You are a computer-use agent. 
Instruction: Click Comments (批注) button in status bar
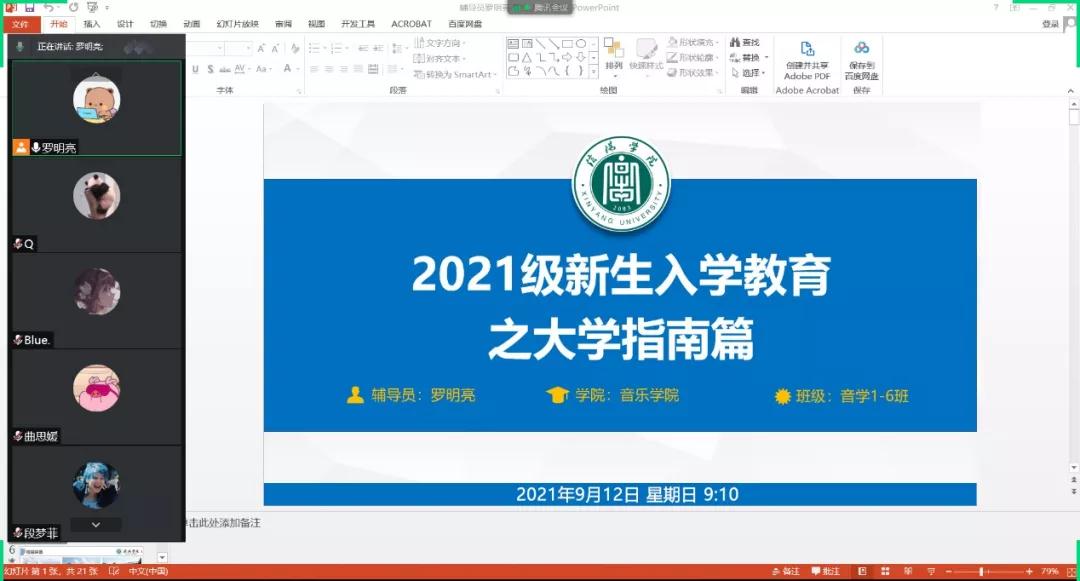[x=826, y=571]
